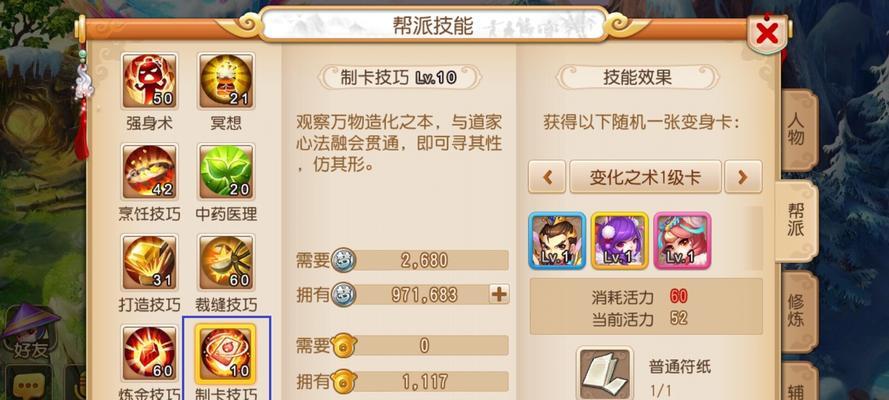Pick the 中药医理 skill icon
The image size is (889, 400).
[226, 172]
